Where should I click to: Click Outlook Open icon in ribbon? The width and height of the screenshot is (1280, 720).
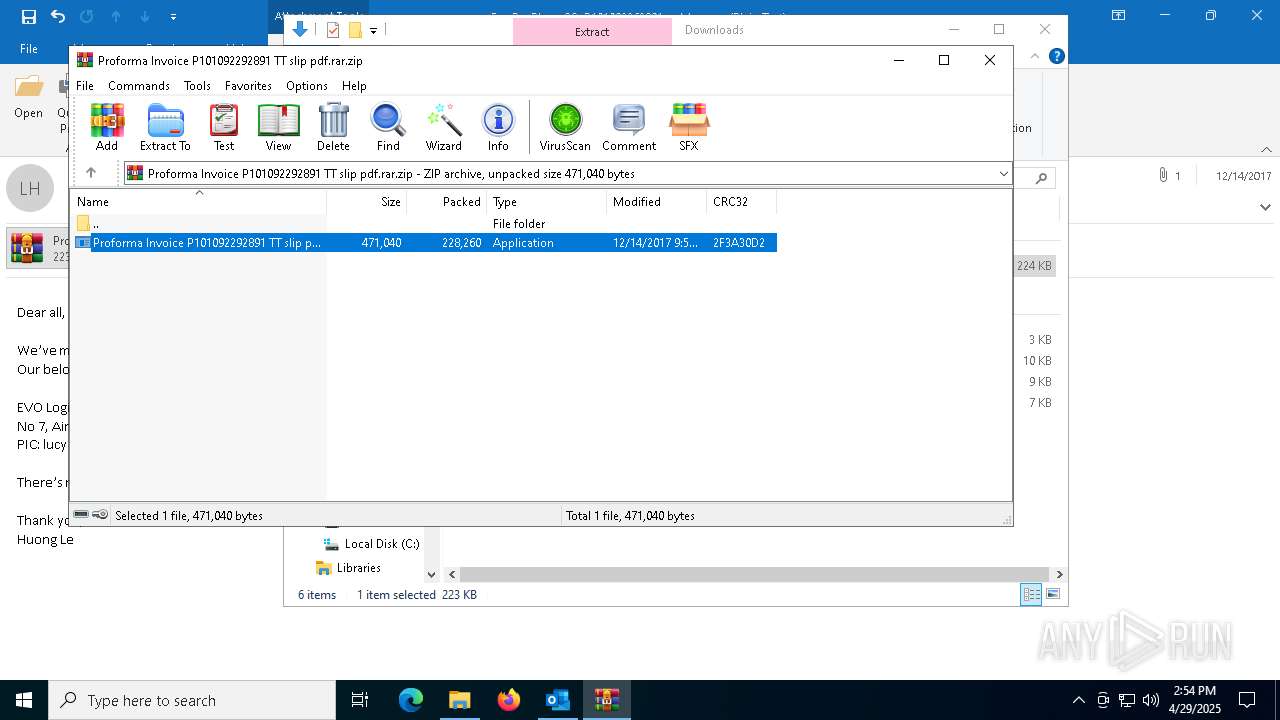(28, 98)
